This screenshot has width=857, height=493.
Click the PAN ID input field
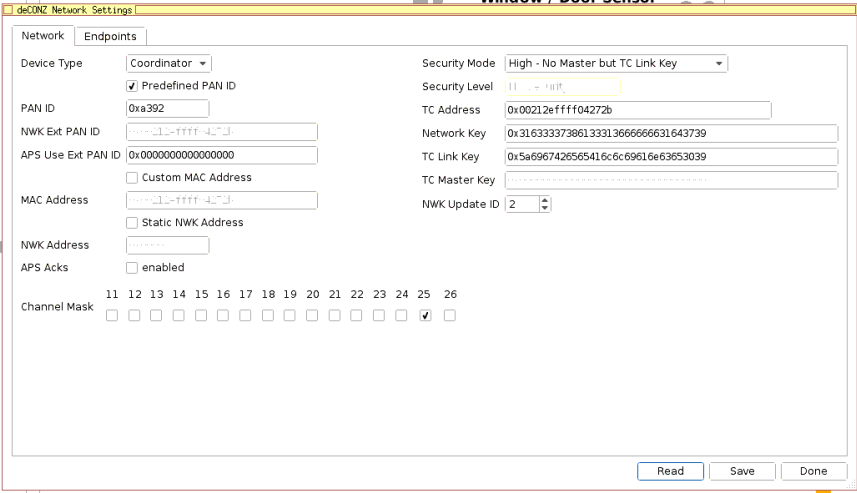click(167, 108)
